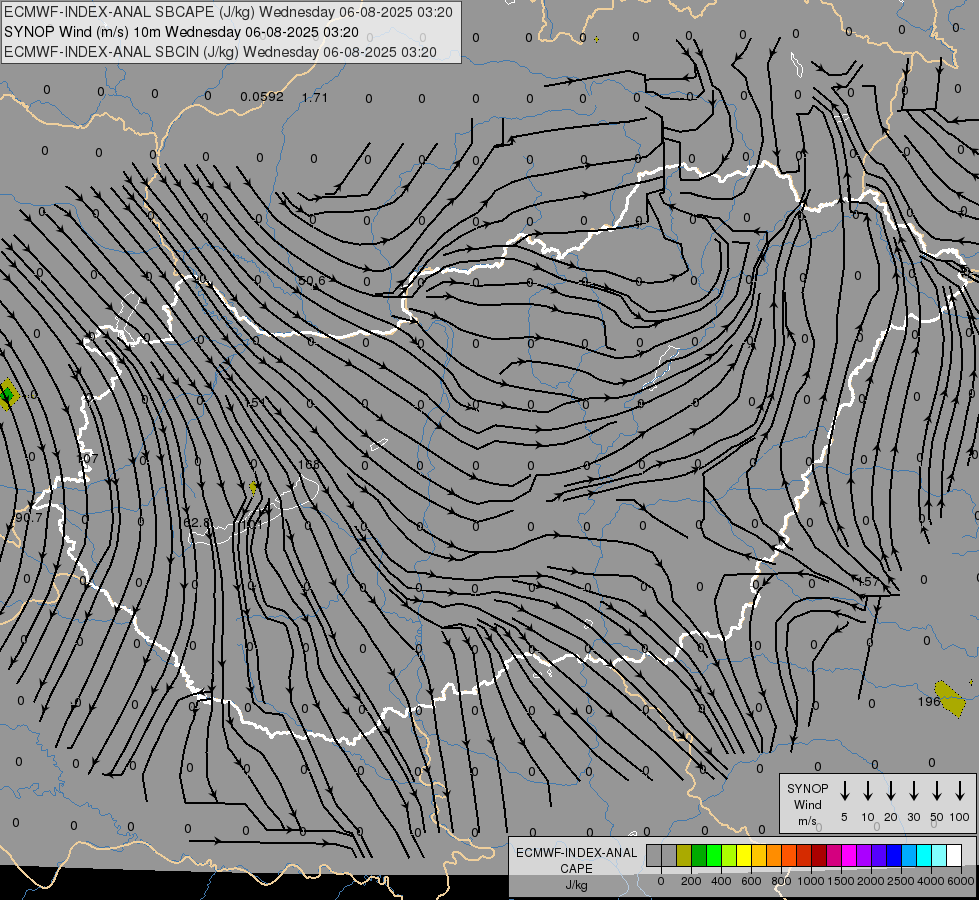Click the 196 value beside olive patch
979x900 pixels.
pyautogui.click(x=929, y=701)
